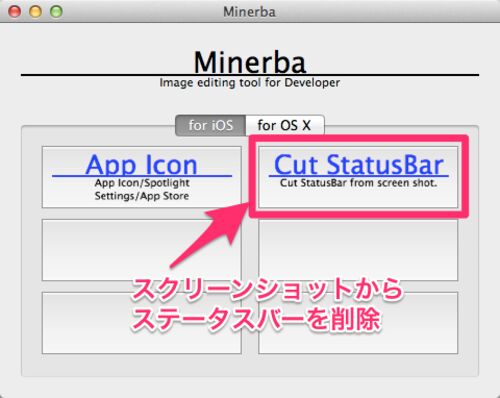Click the 'App Icon/Spotlight' description line
Screen dimensions: 500x398
pyautogui.click(x=142, y=183)
